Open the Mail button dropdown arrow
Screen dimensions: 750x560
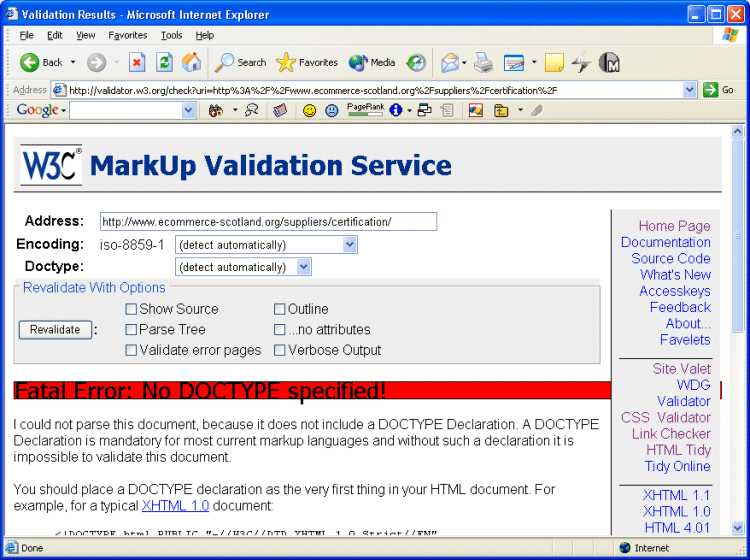click(x=464, y=63)
